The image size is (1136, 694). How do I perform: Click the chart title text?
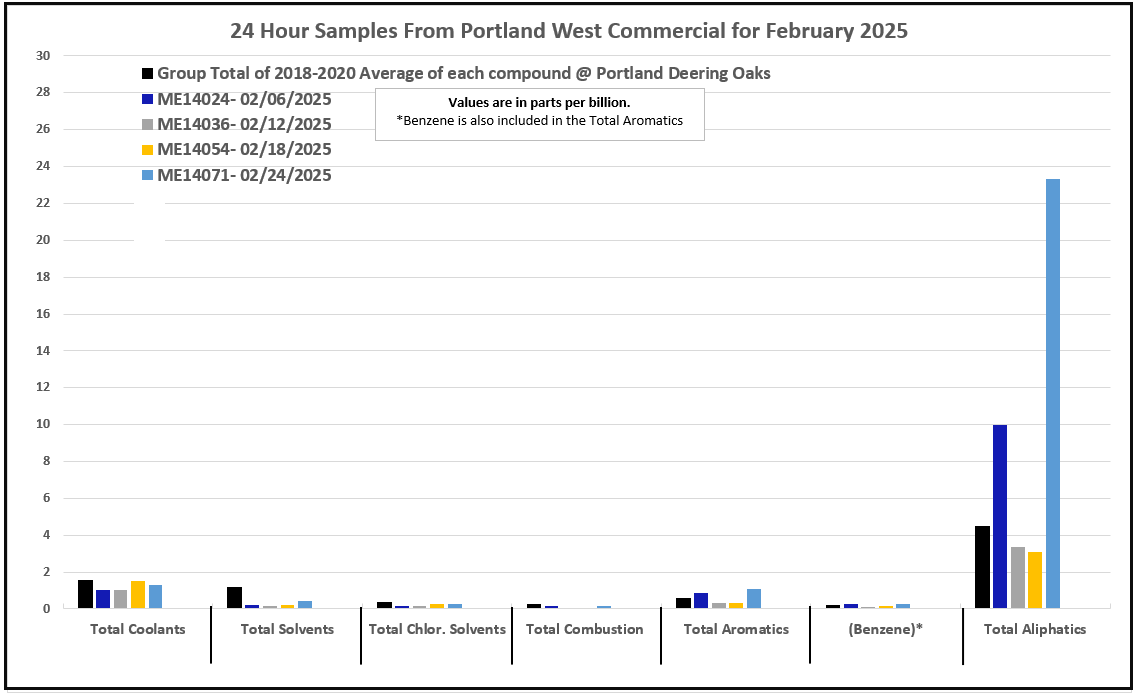pos(568,30)
